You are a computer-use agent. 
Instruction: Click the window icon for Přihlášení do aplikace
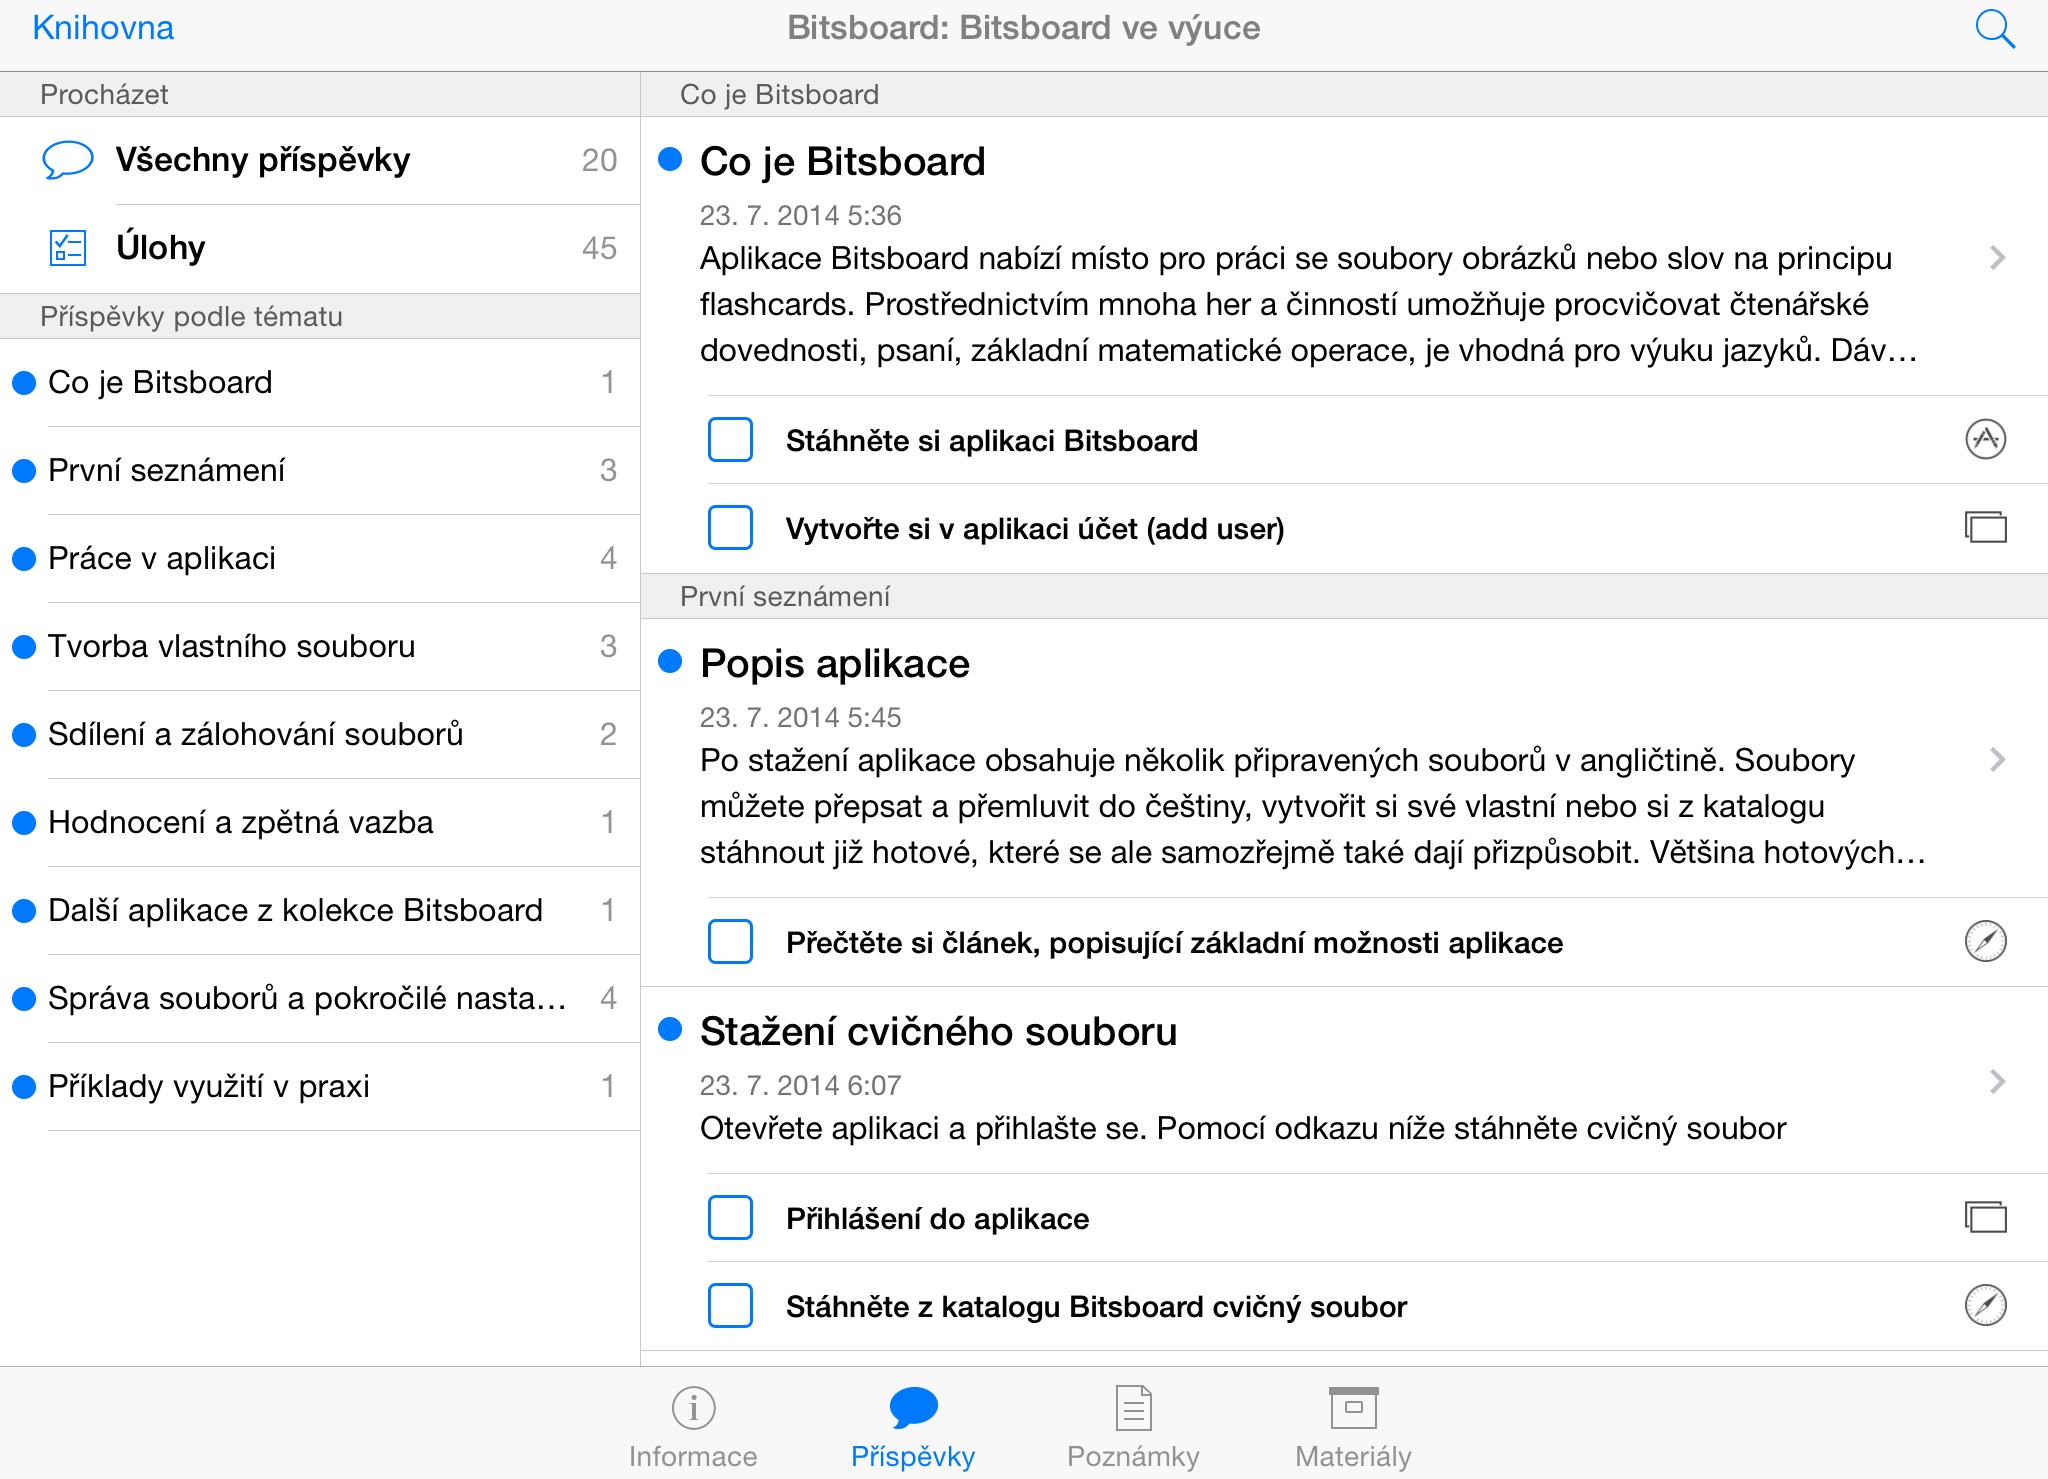(x=1985, y=1217)
